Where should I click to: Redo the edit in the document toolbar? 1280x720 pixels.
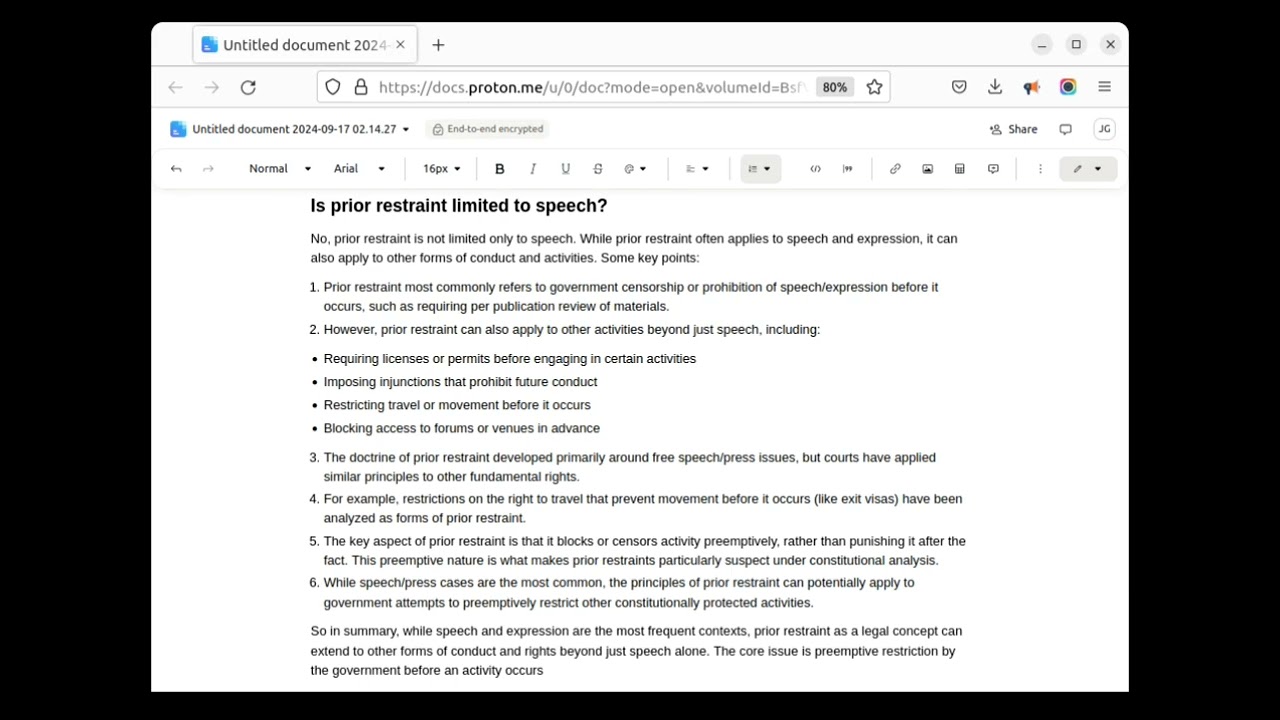208,169
